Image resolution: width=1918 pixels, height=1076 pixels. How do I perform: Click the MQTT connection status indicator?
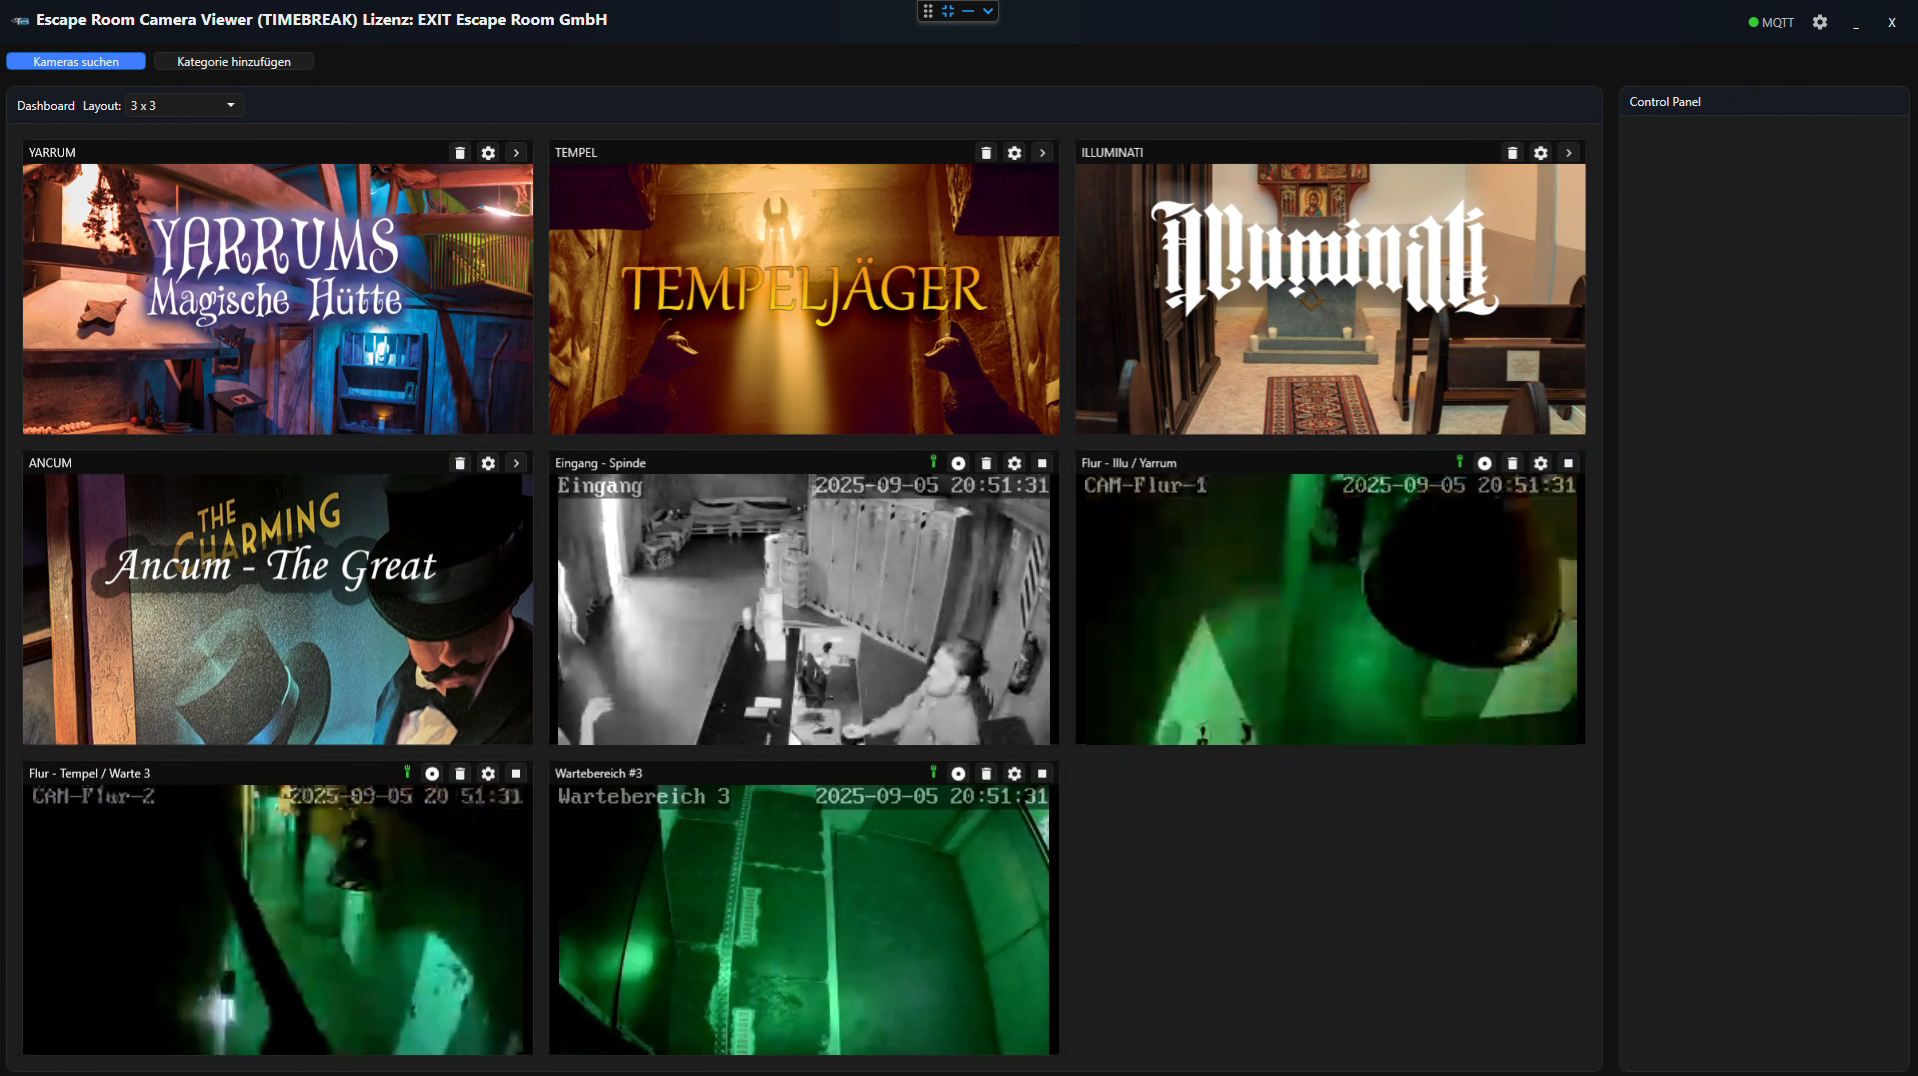[1771, 22]
